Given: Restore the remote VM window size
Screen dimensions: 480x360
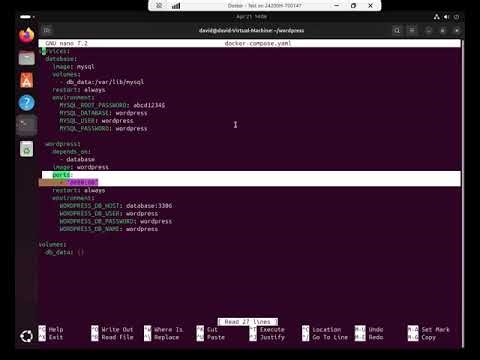Looking at the screenshot, I should (353, 6).
